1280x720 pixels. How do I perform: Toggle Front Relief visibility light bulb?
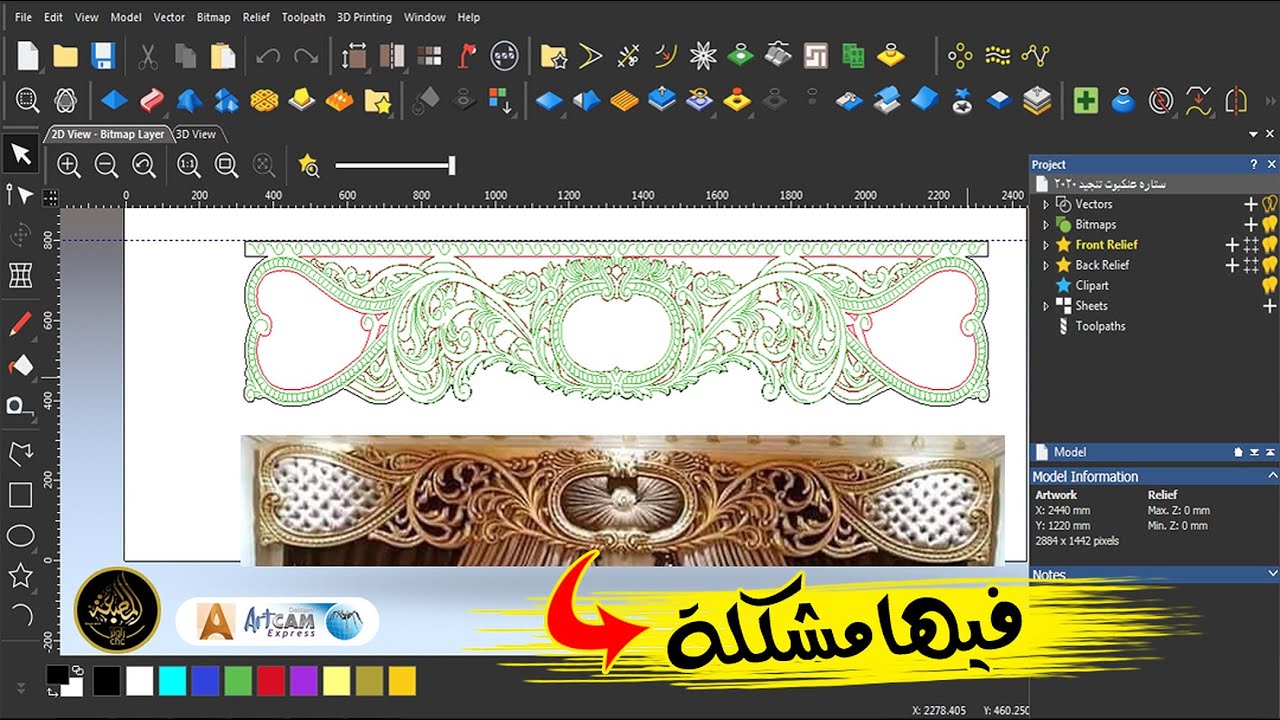(1270, 244)
